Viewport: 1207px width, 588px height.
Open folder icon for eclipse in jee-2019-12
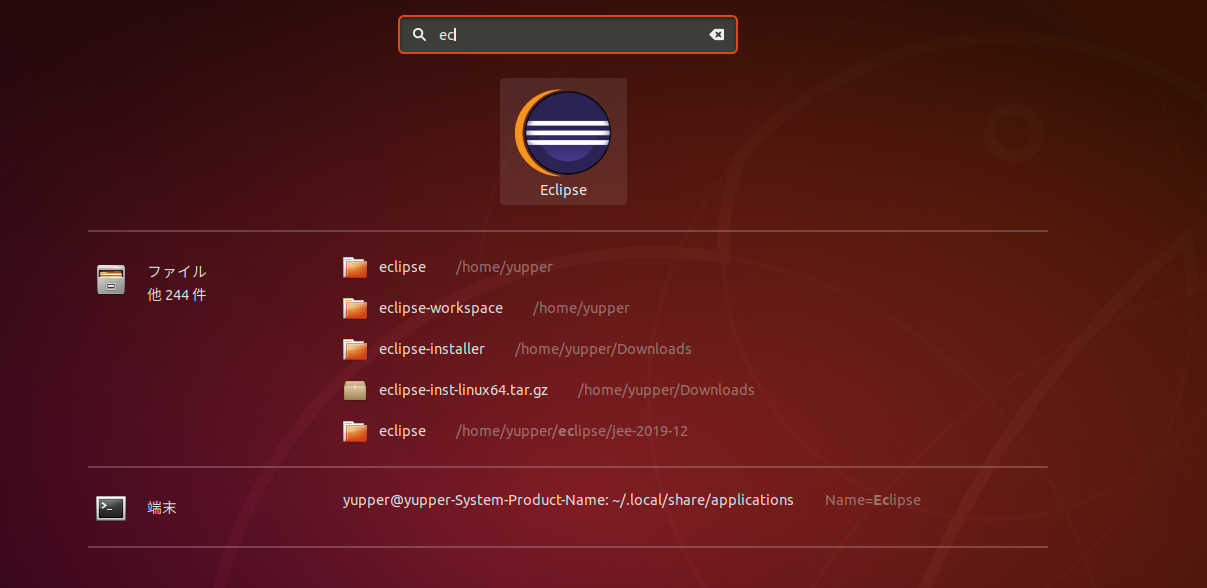355,431
